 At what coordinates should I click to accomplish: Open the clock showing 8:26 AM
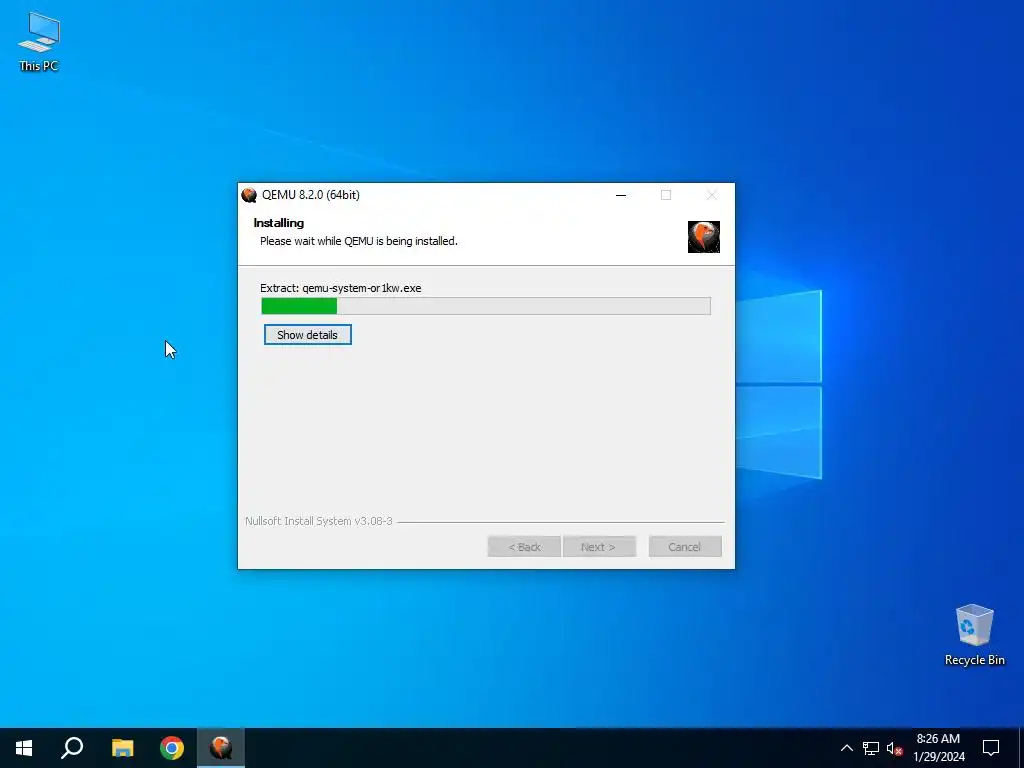(x=938, y=748)
